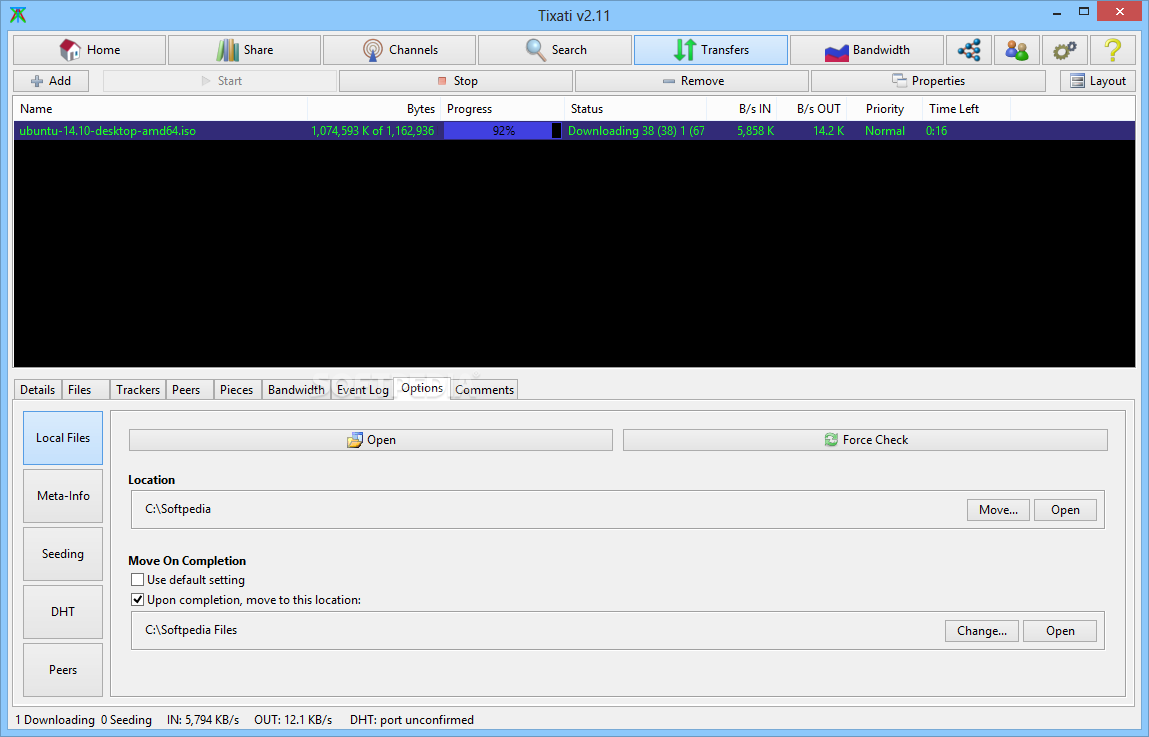Sort by Time Left column
The height and width of the screenshot is (737, 1149).
pyautogui.click(x=966, y=108)
